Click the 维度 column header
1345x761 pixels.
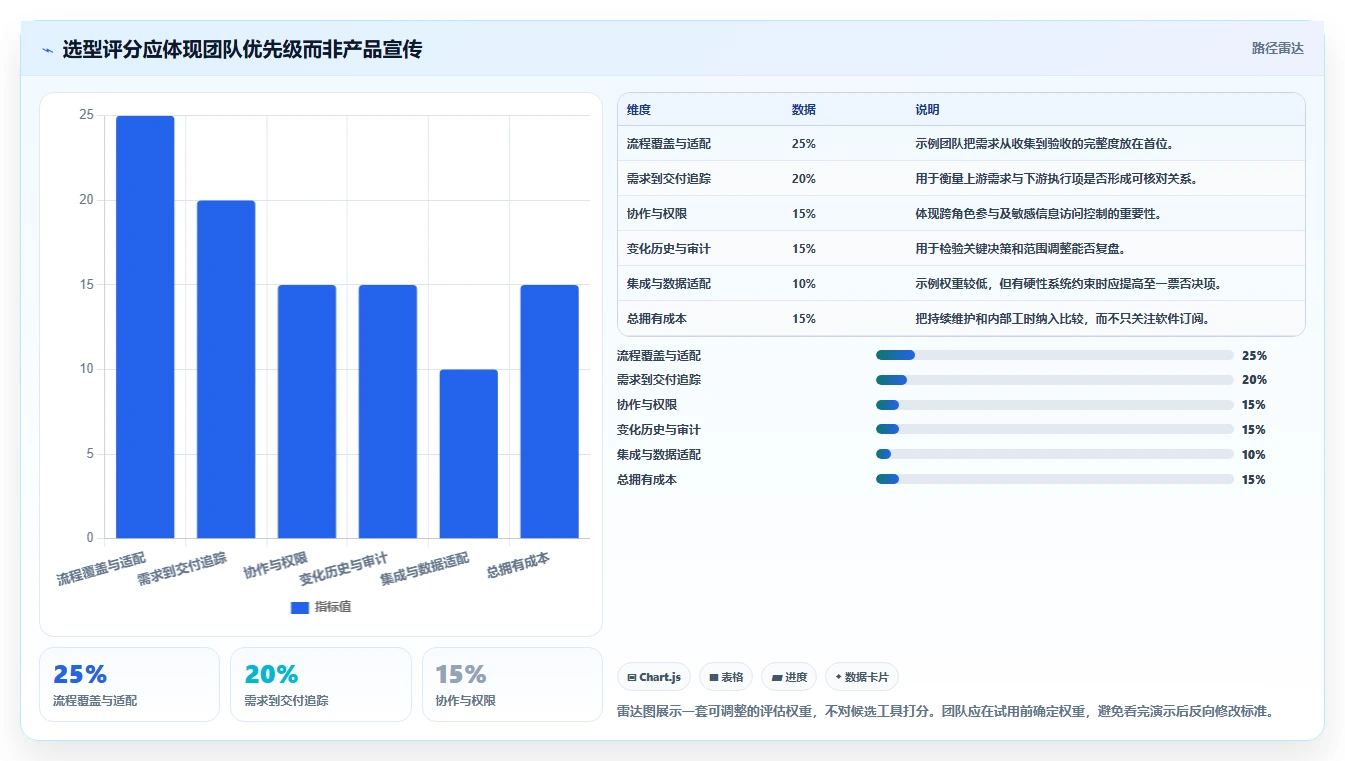tap(639, 110)
